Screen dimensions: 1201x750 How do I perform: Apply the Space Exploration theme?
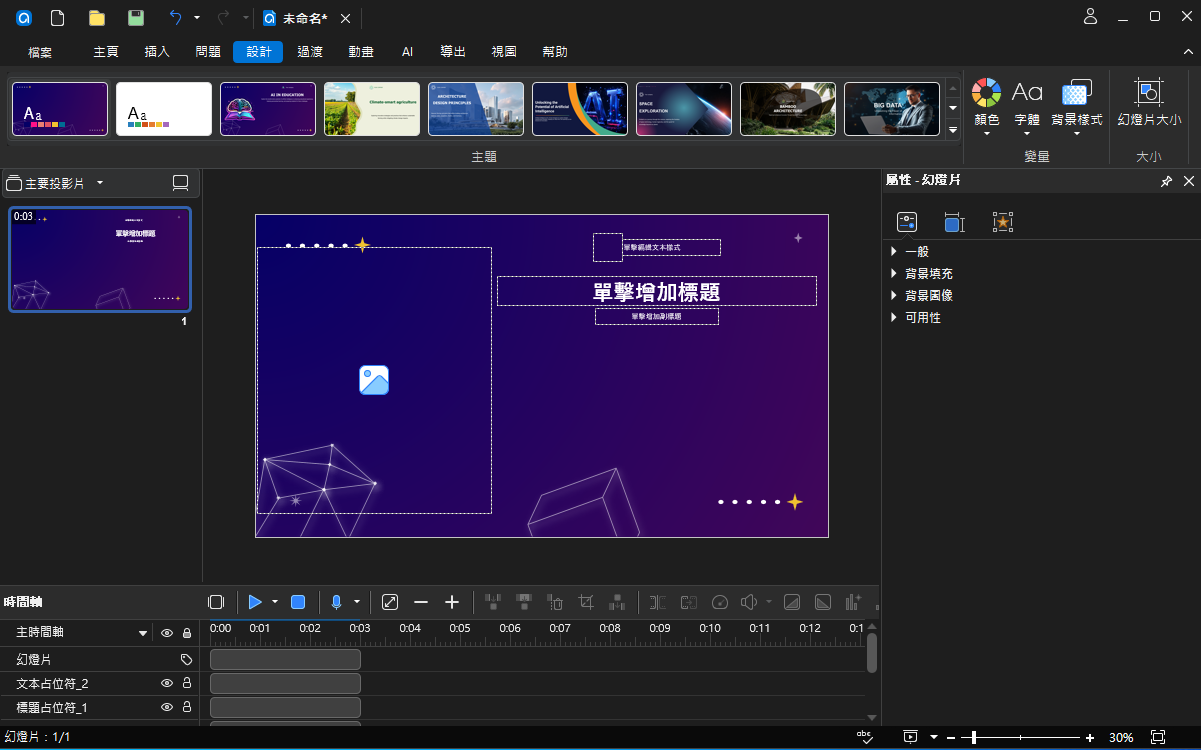[684, 109]
